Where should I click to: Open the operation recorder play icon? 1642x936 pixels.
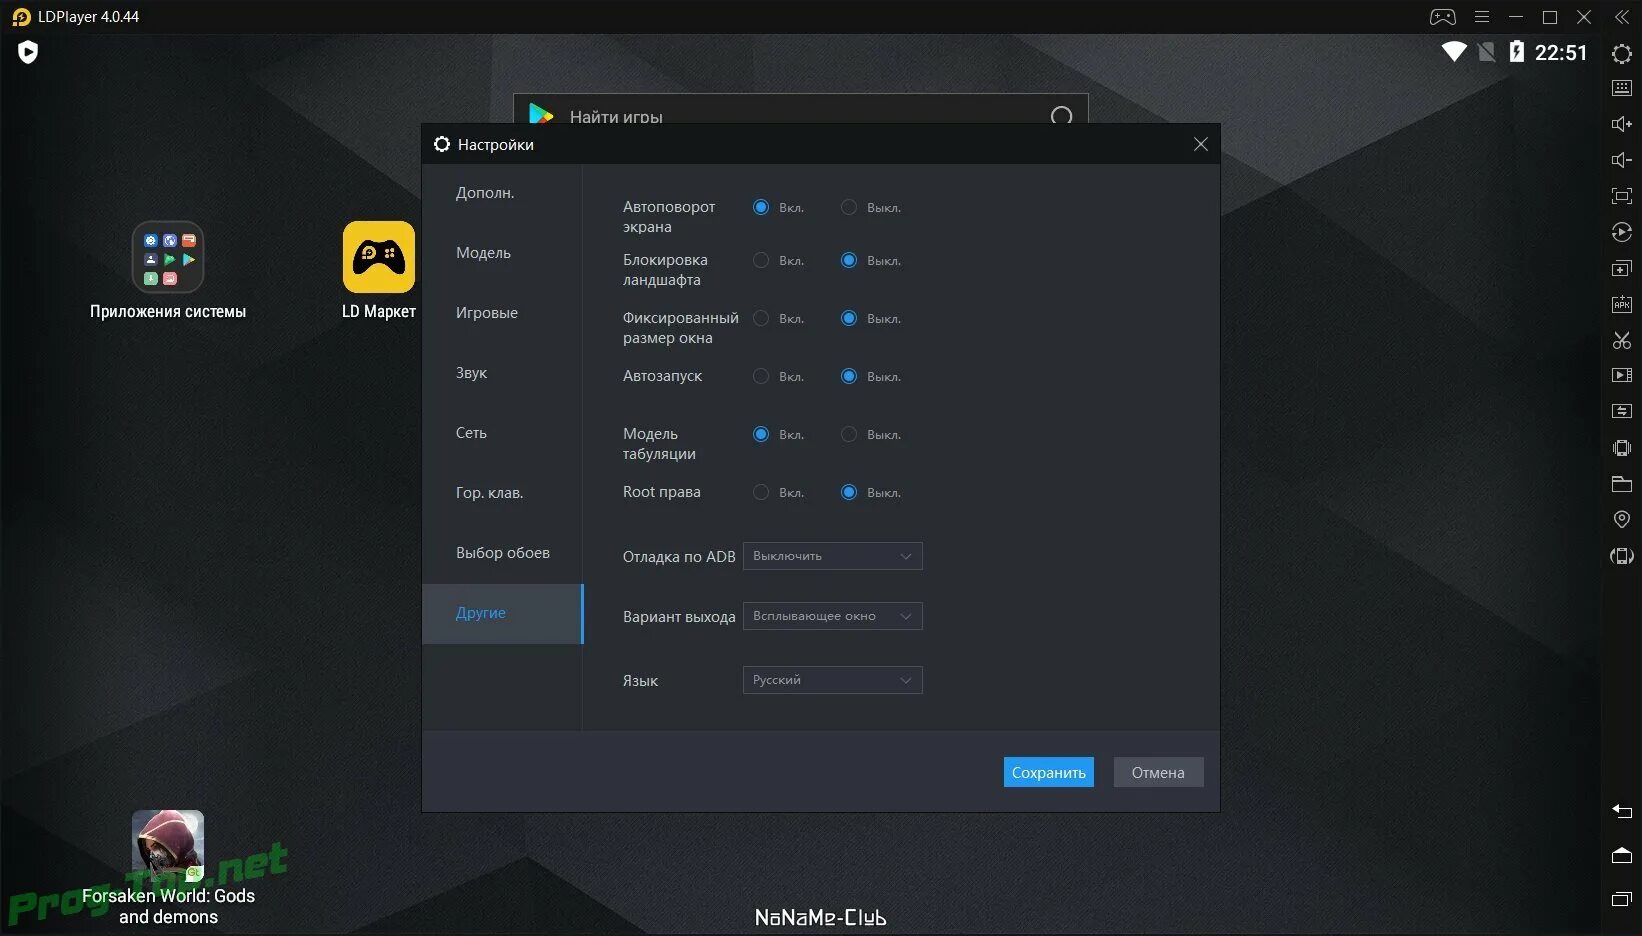[x=1622, y=232]
